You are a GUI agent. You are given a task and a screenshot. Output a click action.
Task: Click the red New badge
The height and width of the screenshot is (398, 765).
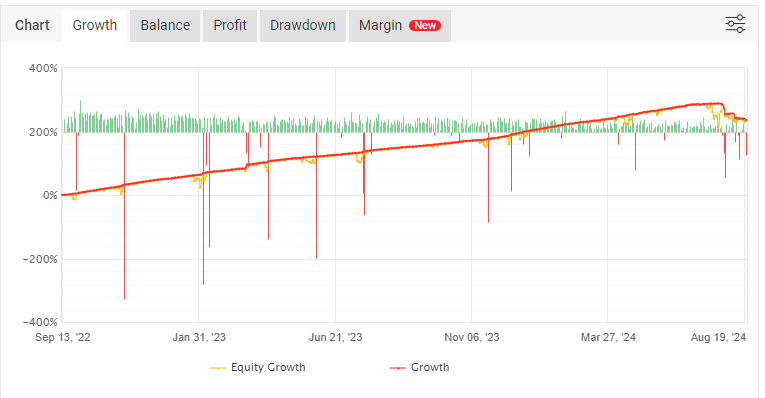pyautogui.click(x=425, y=25)
